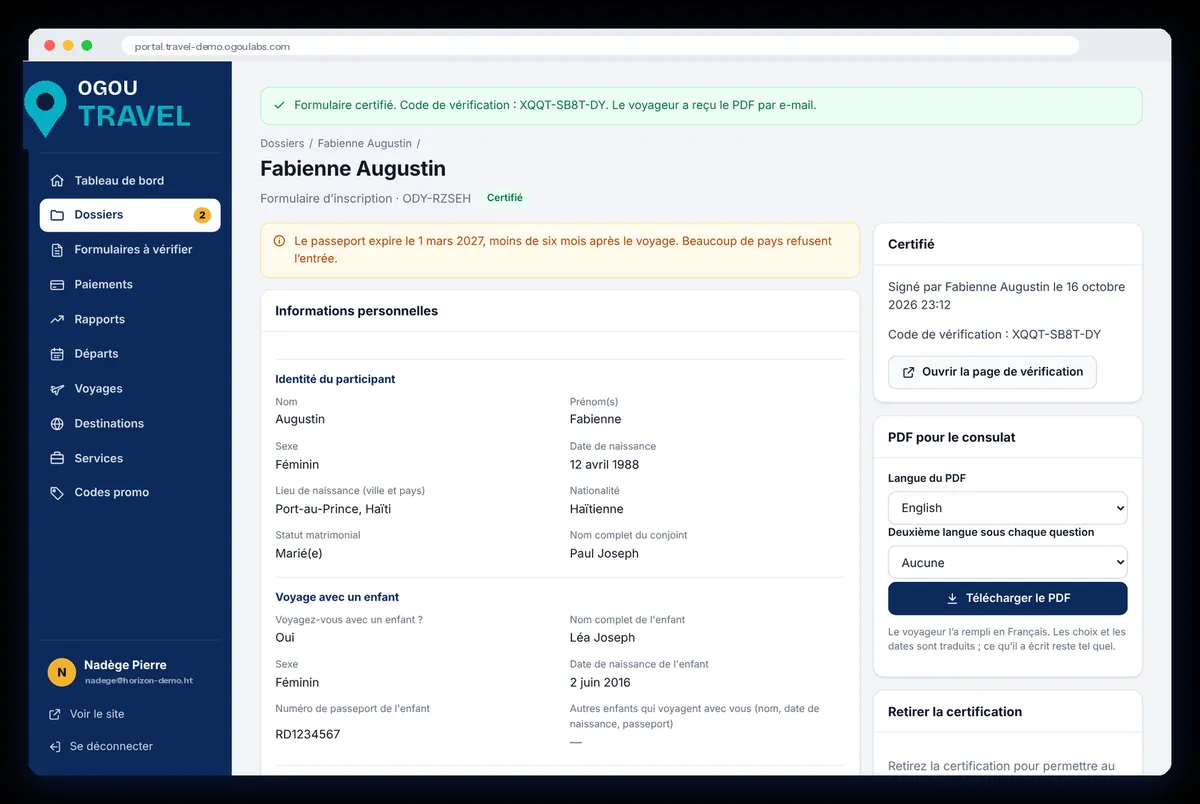1200x804 pixels.
Task: Open the Rapports menu item
Action: 130,320
